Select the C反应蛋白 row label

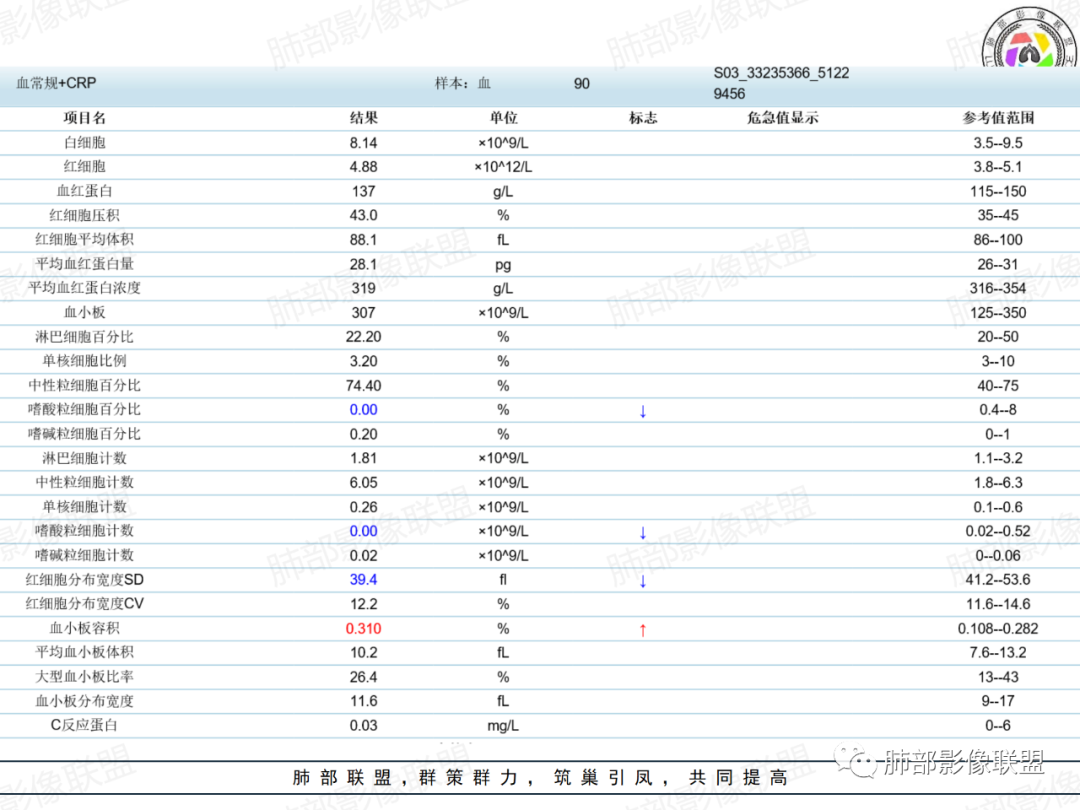click(85, 725)
